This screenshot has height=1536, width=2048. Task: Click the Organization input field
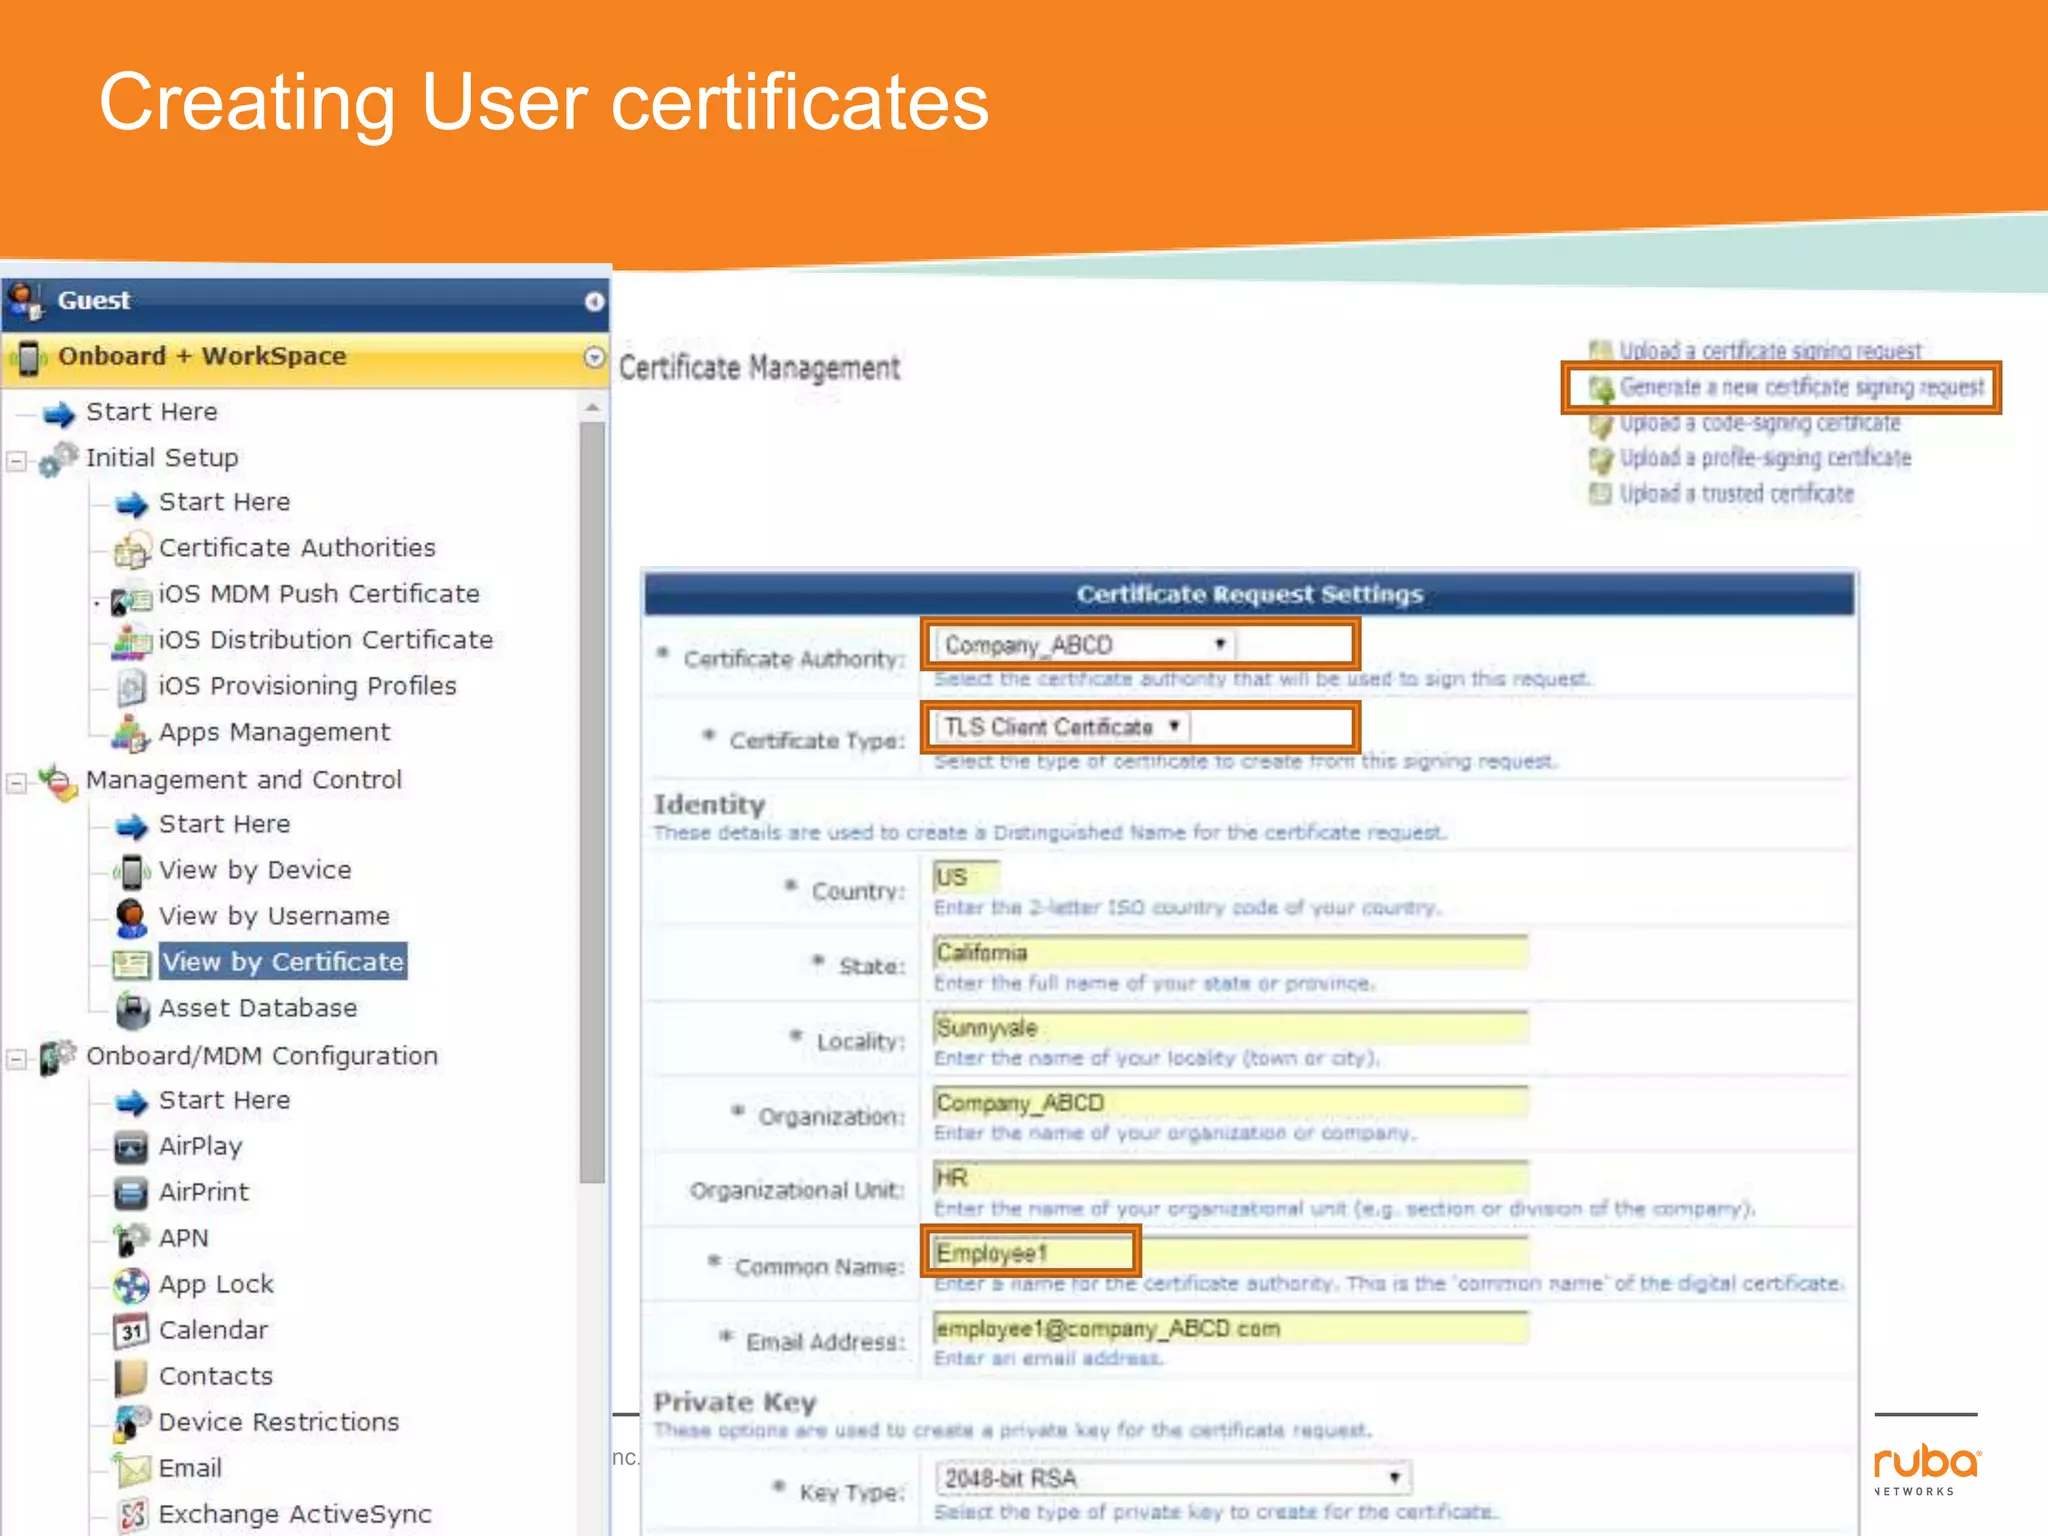[x=1230, y=1102]
